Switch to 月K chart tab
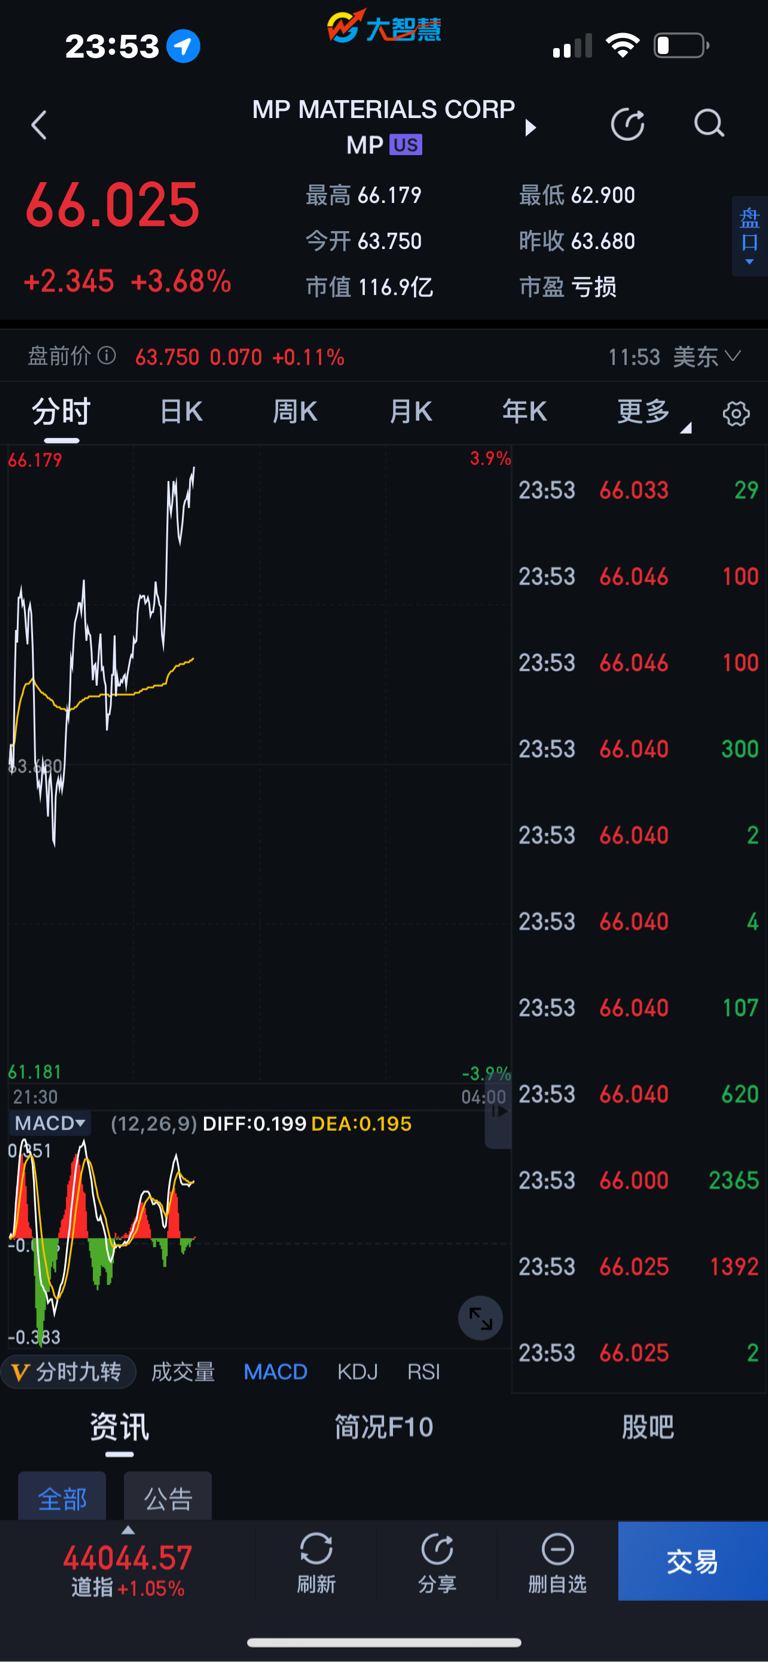 [x=410, y=412]
